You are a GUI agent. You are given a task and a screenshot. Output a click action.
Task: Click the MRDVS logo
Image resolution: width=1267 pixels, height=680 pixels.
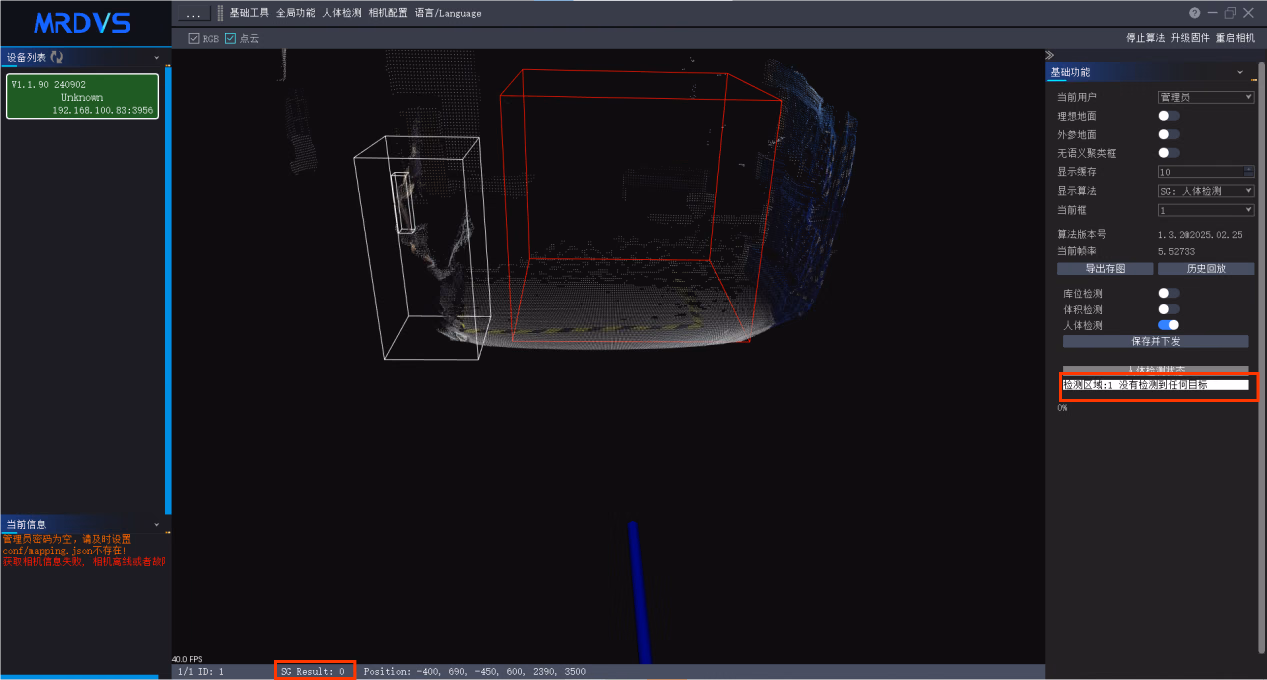[x=83, y=22]
